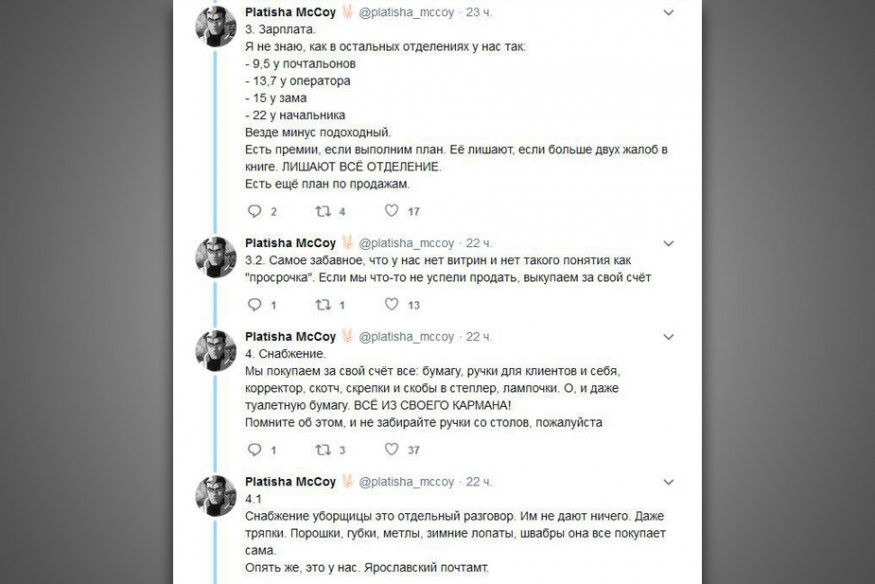This screenshot has height=584, width=875.
Task: Retweet the "3. Зарплата" salary tweet
Action: 322,211
